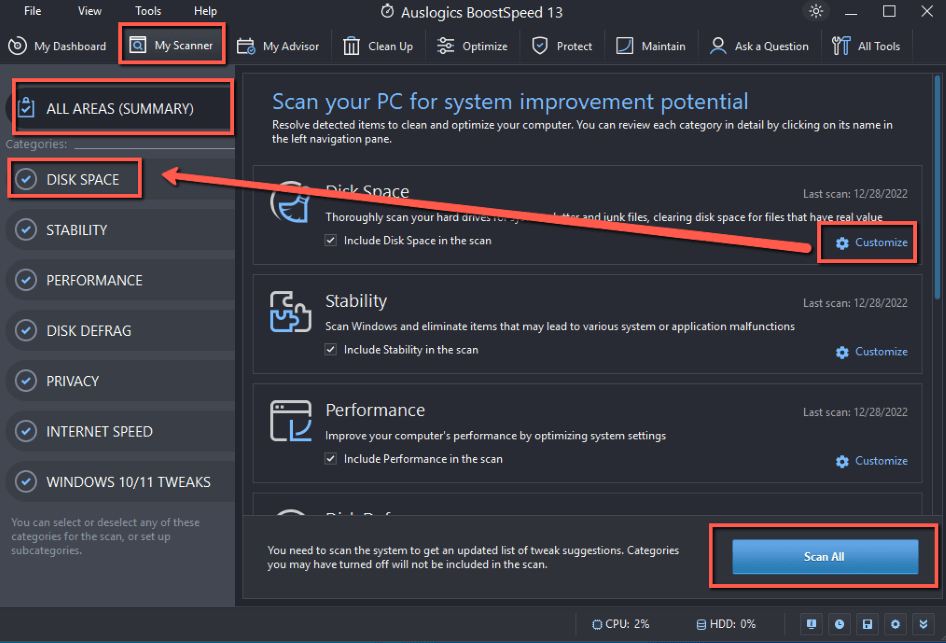Image resolution: width=946 pixels, height=643 pixels.
Task: Go to the Clean Up tab
Action: pyautogui.click(x=378, y=46)
